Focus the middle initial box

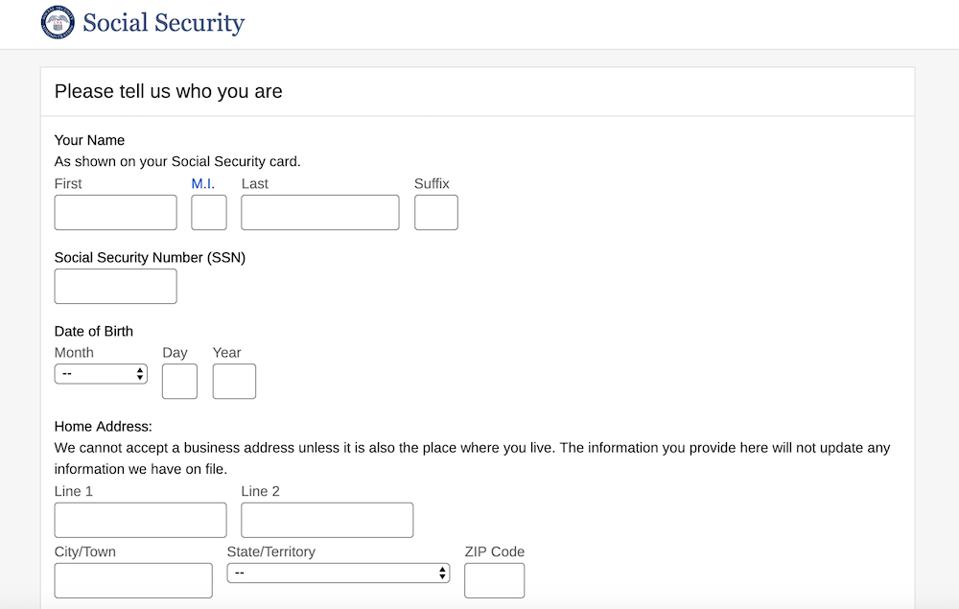point(209,212)
